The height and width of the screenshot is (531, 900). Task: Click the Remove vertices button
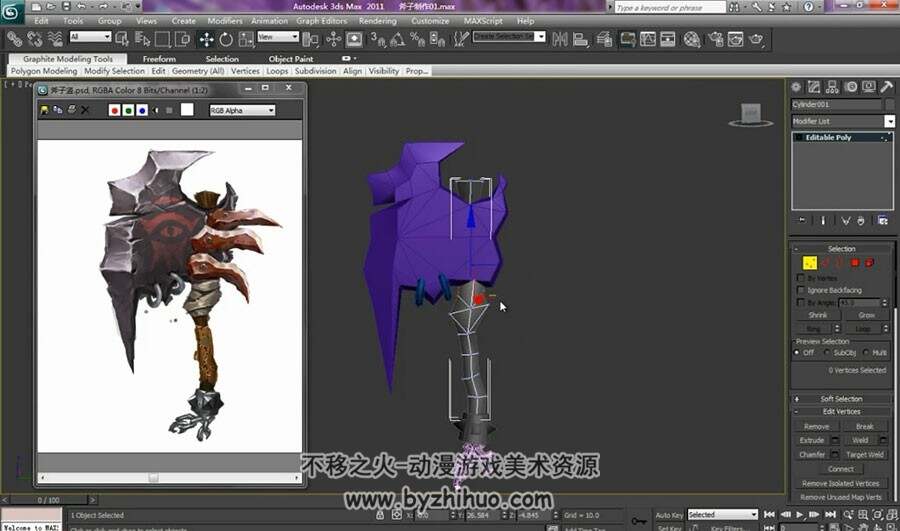pyautogui.click(x=816, y=427)
